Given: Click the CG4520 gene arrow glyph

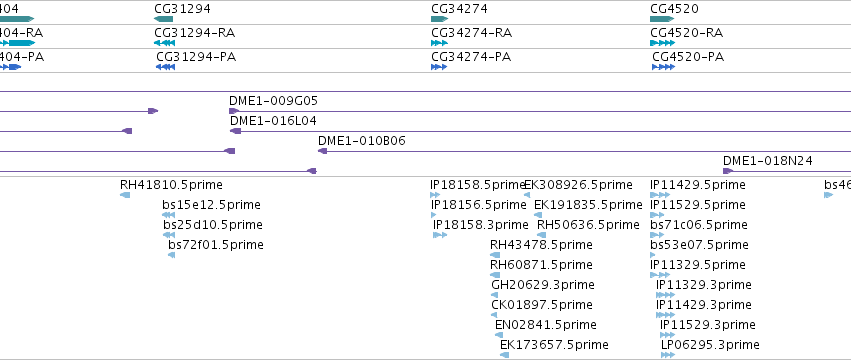Looking at the screenshot, I should coord(662,19).
